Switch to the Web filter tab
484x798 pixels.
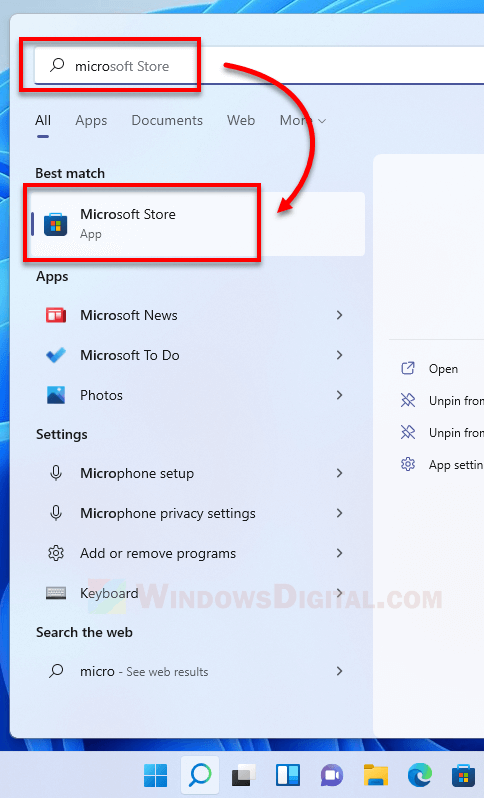(241, 121)
